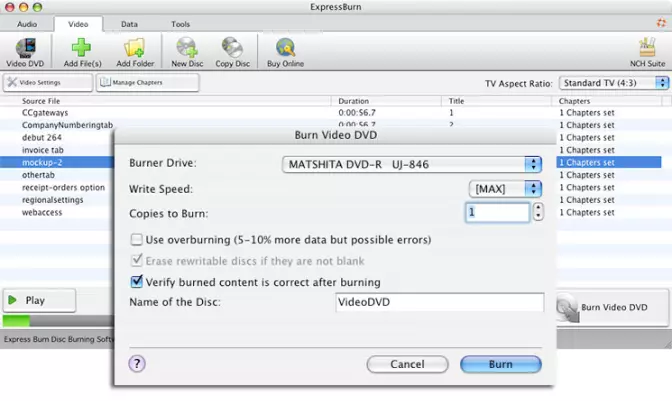Open Manage Chapters
Screen dimensions: 672x401
click(147, 82)
